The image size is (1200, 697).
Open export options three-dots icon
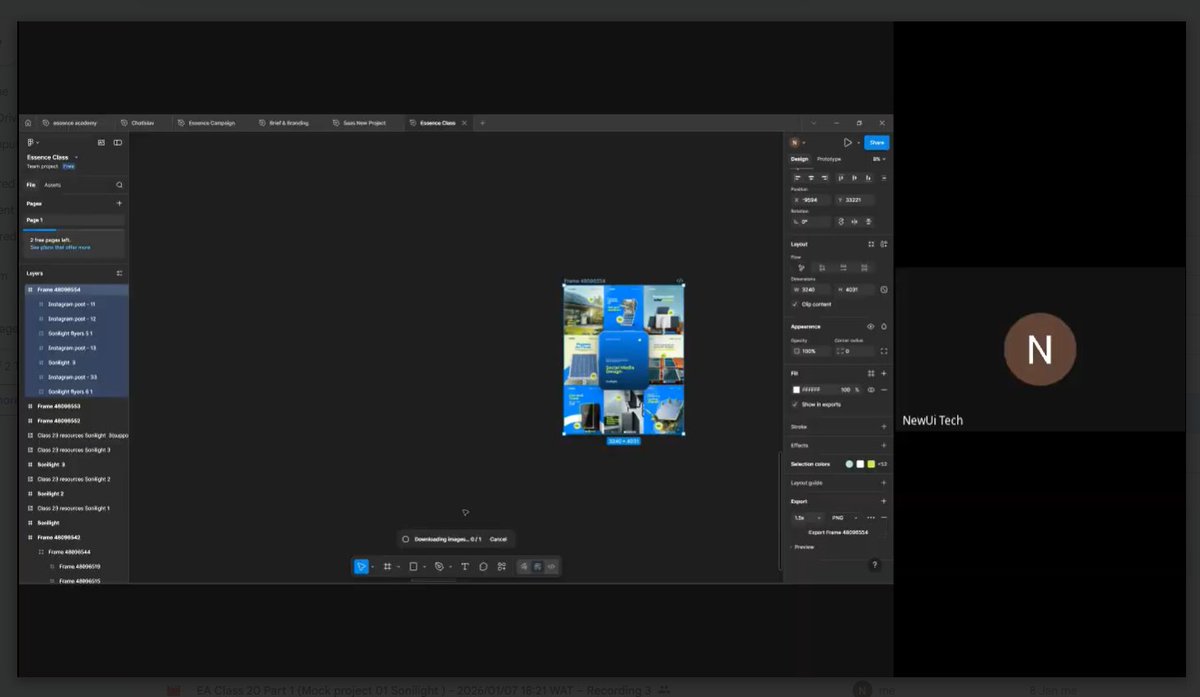870,518
